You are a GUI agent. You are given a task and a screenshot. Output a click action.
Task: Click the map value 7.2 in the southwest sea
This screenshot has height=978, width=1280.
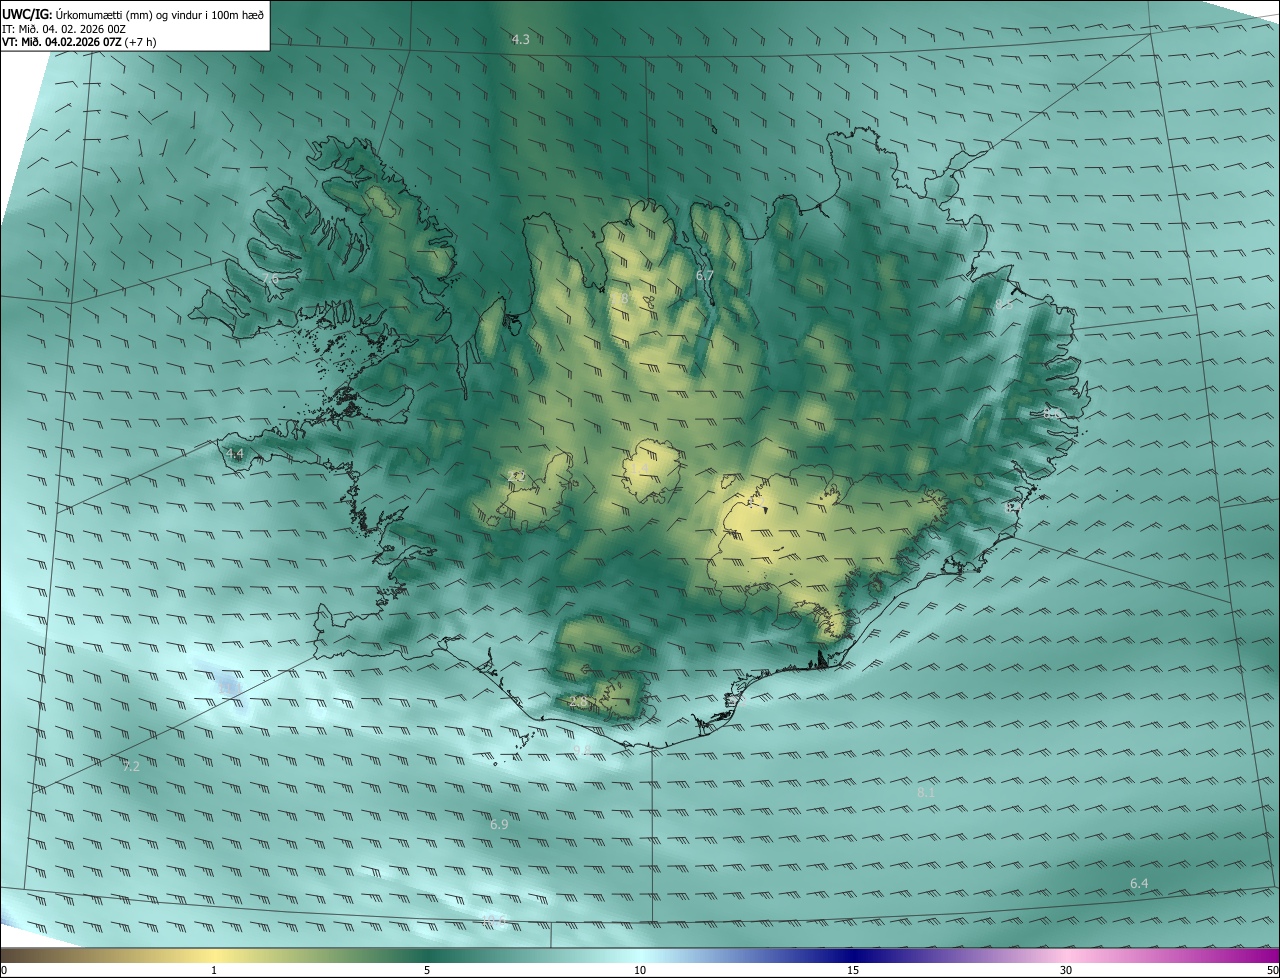click(131, 767)
